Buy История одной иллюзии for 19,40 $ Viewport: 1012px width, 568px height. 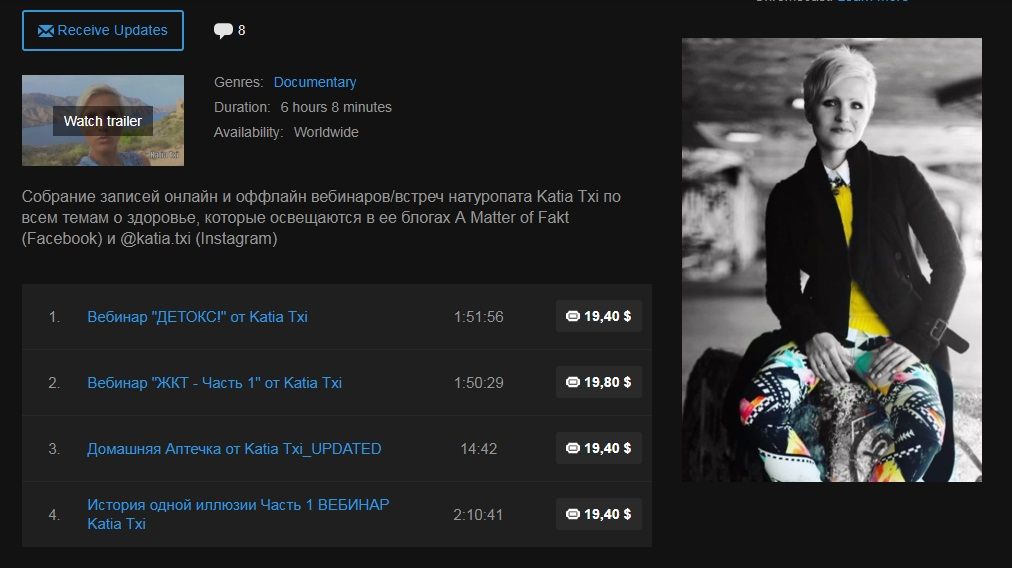[x=599, y=514]
